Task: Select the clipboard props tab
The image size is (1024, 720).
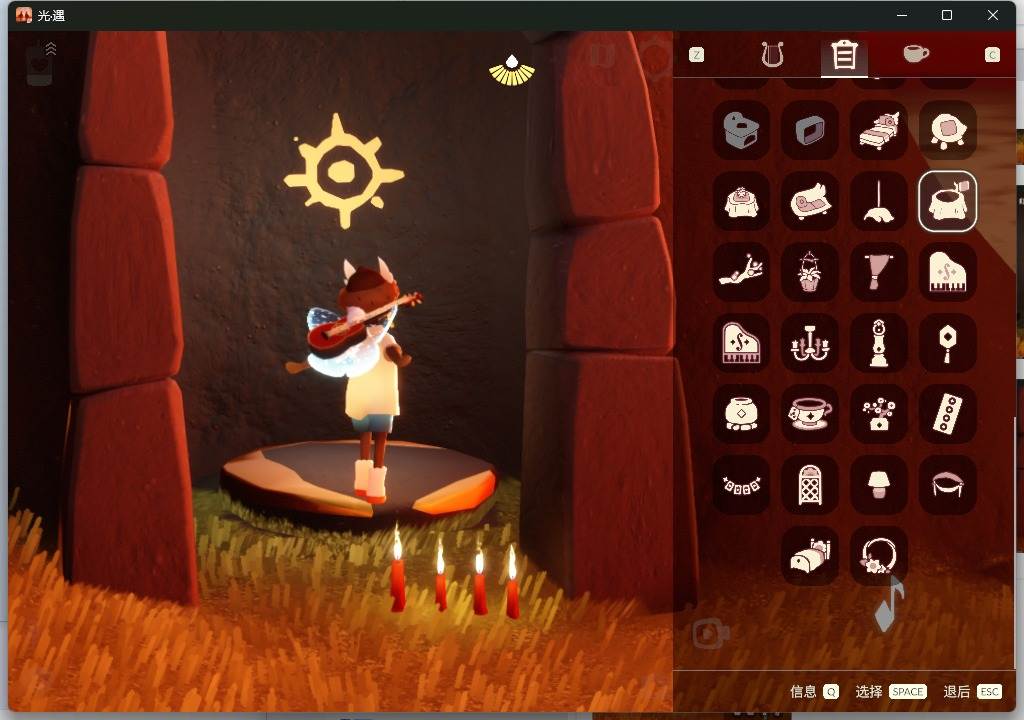Action: 844,56
